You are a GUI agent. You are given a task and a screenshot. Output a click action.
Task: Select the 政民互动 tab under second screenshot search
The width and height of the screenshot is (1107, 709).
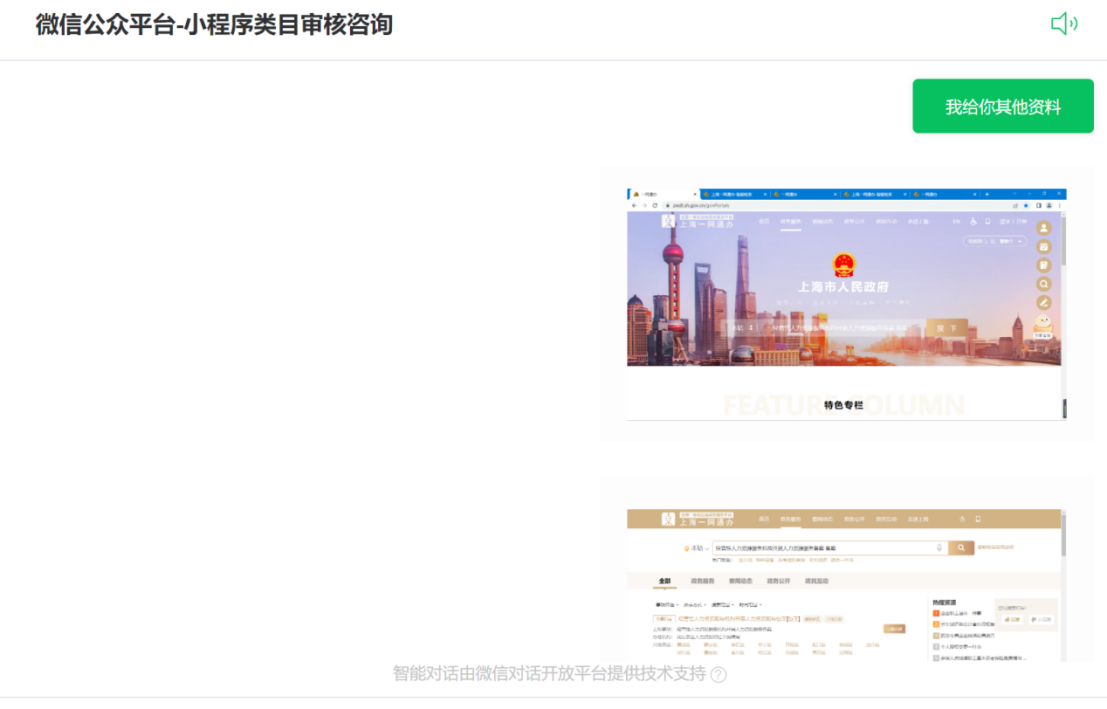(x=817, y=581)
